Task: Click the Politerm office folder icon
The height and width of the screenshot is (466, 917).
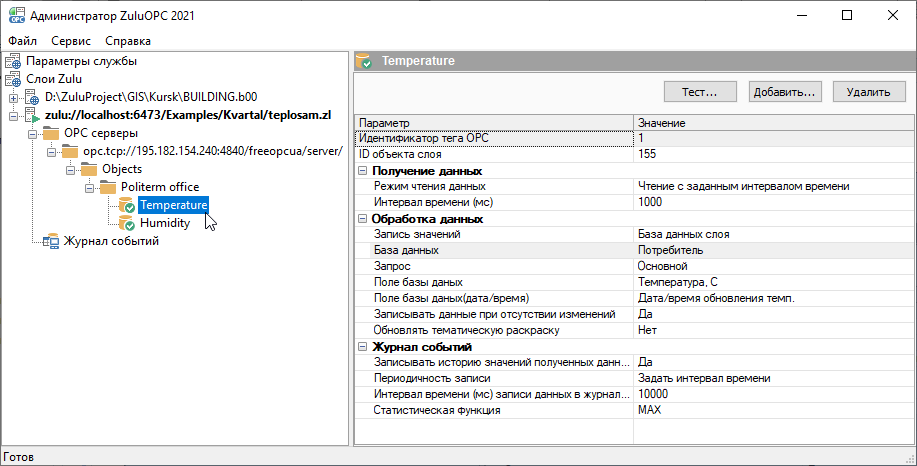Action: [108, 187]
